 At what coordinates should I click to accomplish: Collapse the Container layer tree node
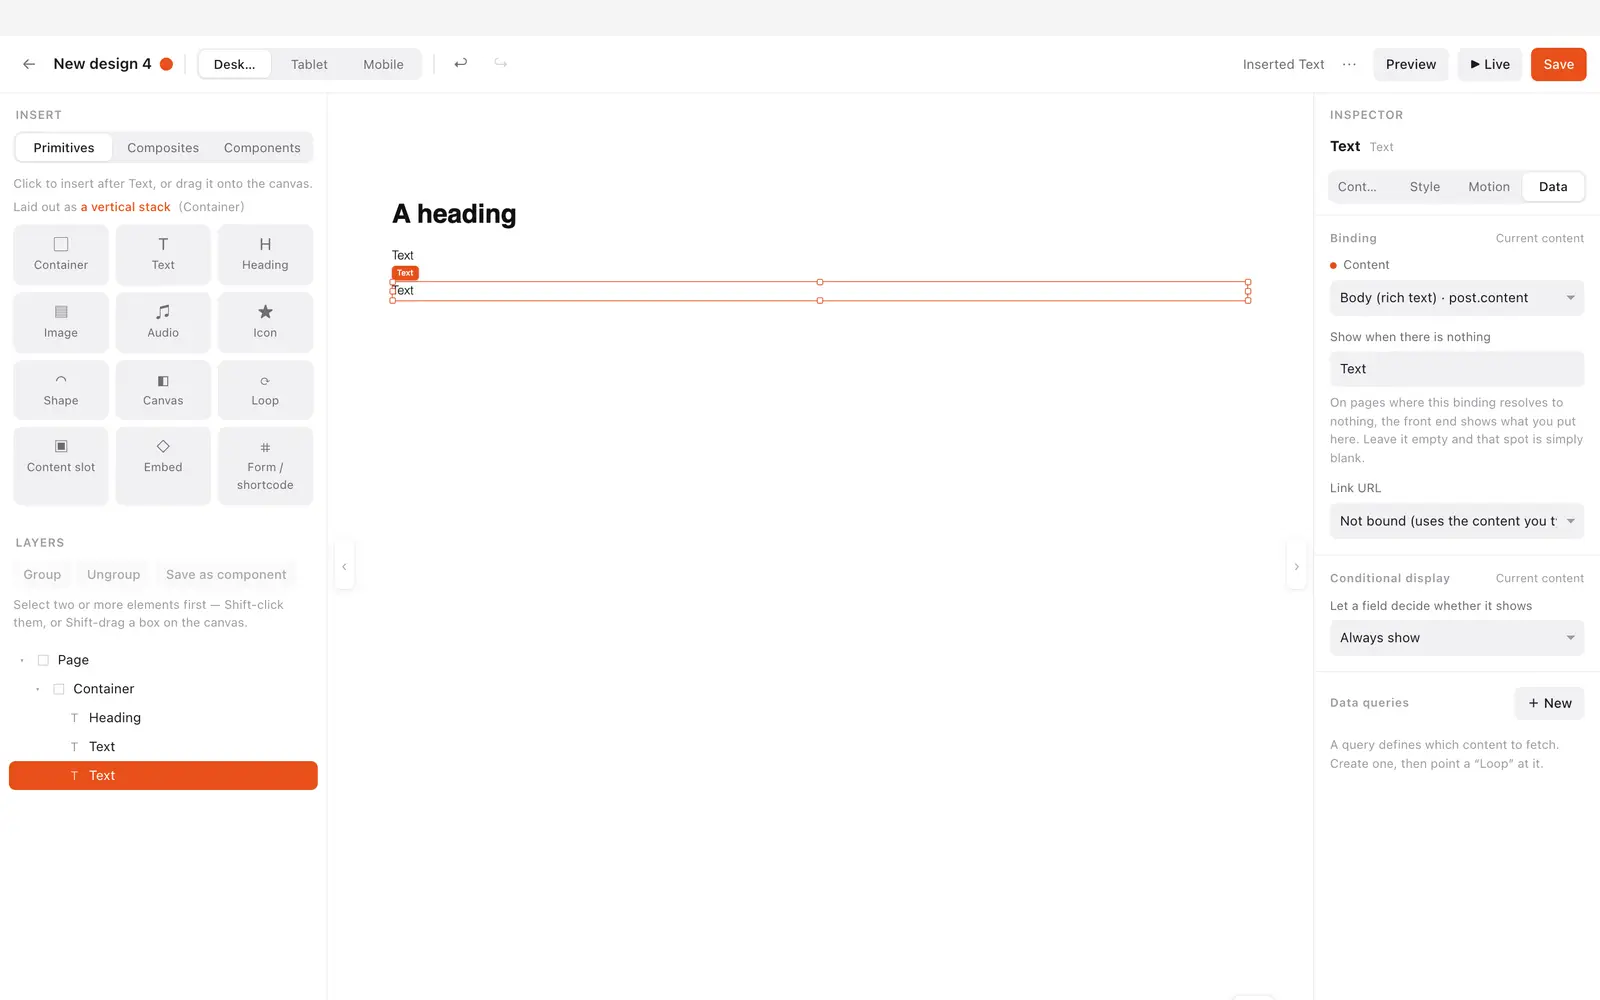38,689
